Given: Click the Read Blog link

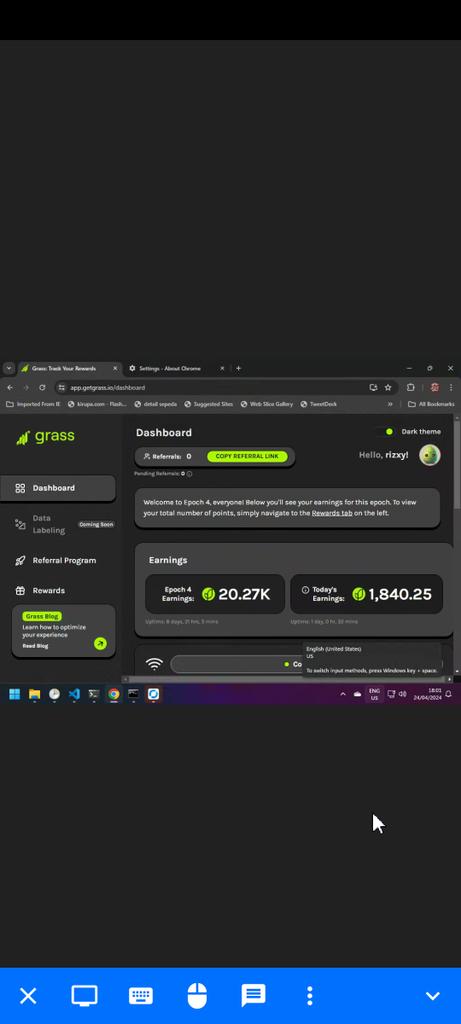Looking at the screenshot, I should point(35,646).
